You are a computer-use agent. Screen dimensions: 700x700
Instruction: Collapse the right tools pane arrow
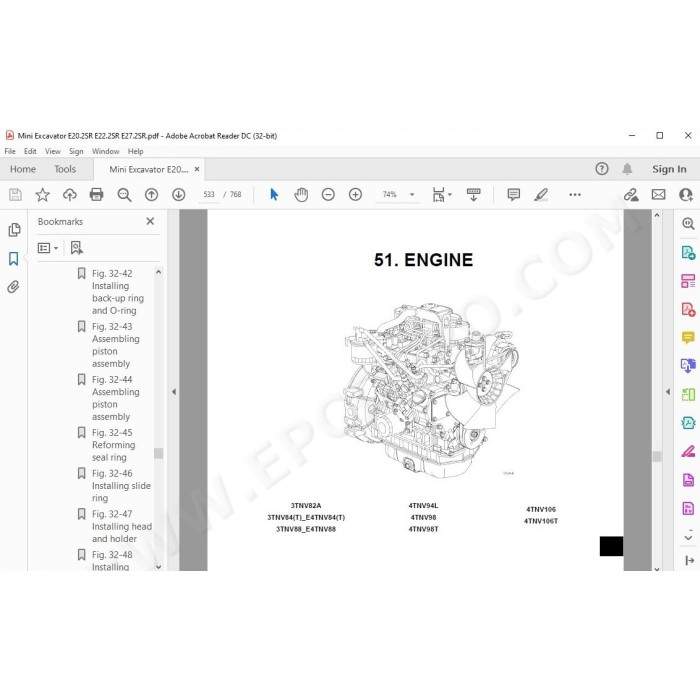668,392
